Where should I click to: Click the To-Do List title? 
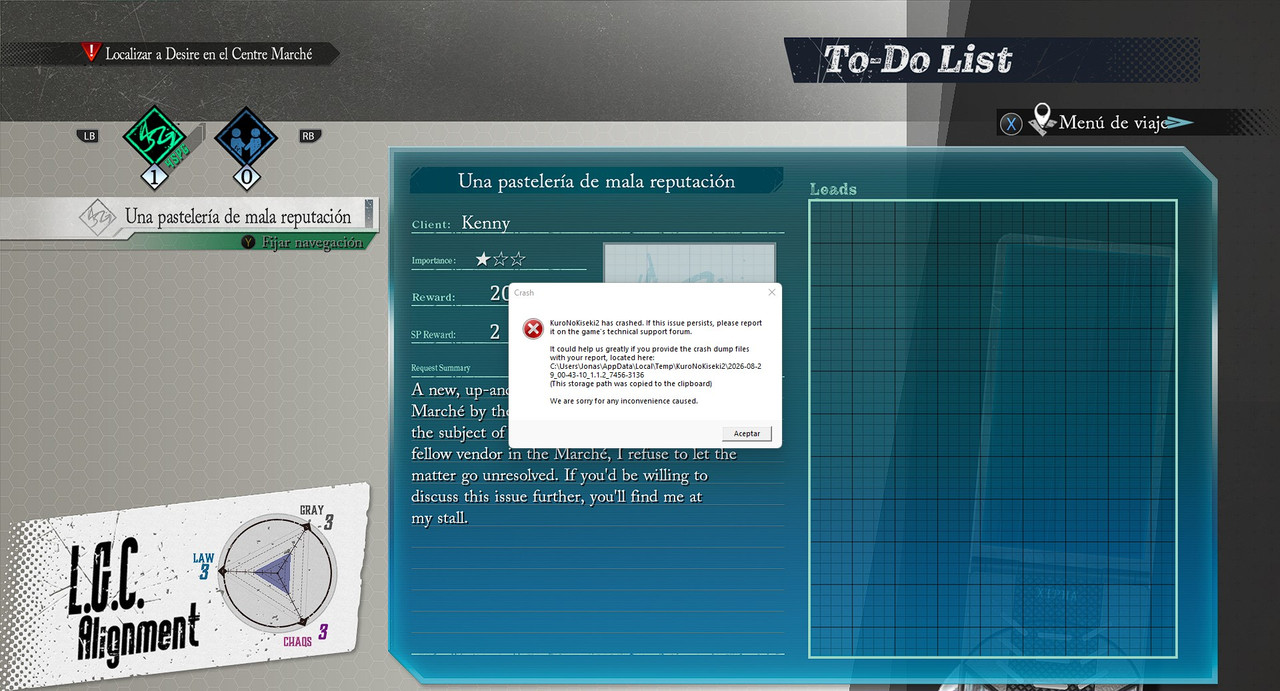pos(918,60)
